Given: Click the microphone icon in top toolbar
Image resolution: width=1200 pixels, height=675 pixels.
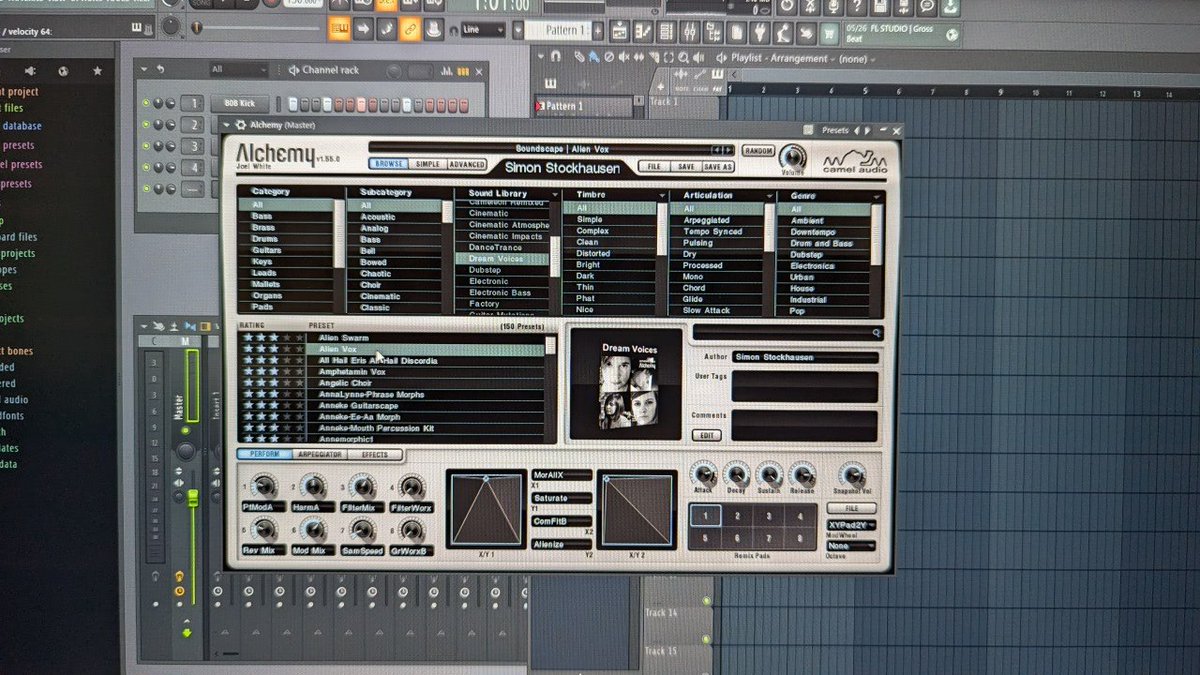Looking at the screenshot, I should tap(833, 6).
